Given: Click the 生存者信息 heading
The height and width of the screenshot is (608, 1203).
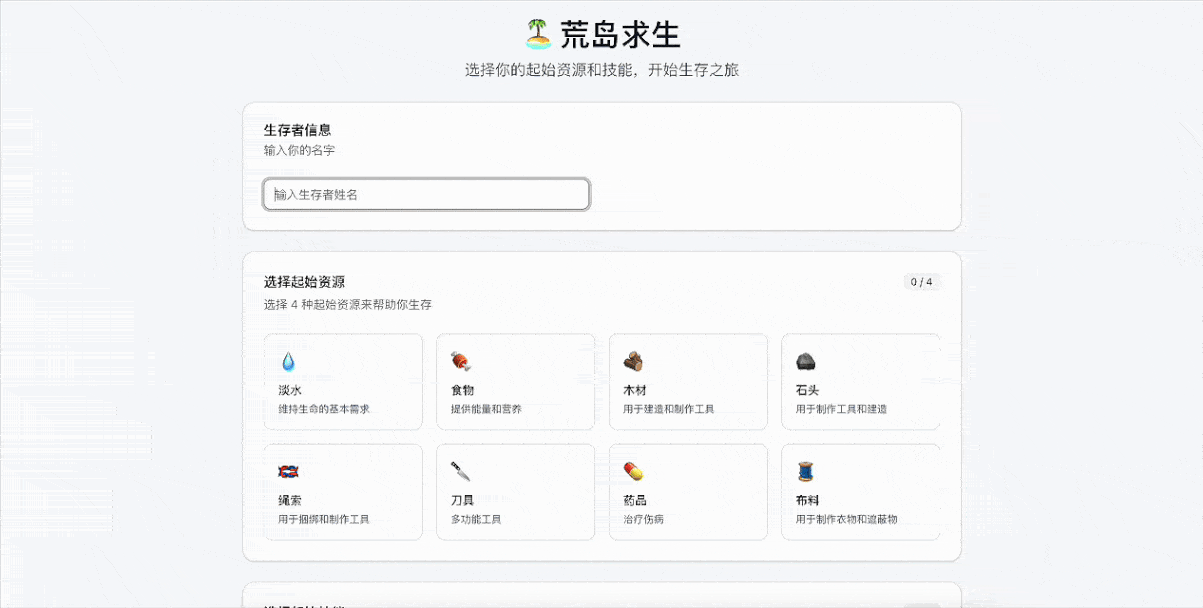Looking at the screenshot, I should [298, 130].
